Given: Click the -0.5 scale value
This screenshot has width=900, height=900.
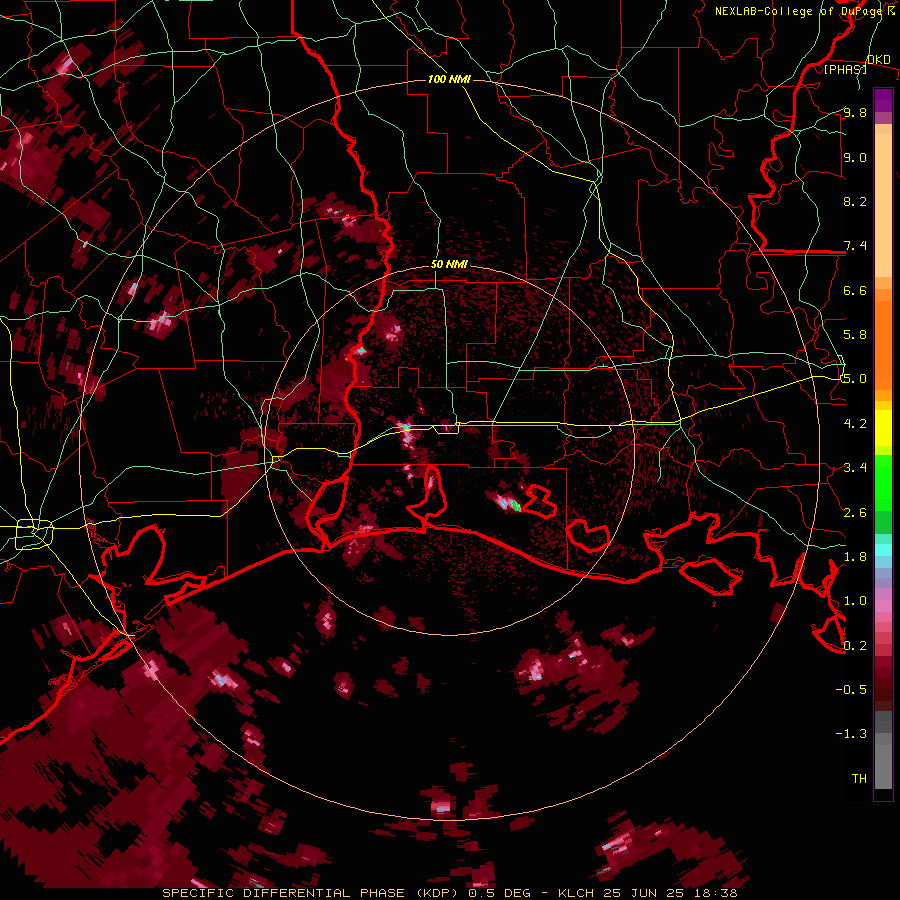Looking at the screenshot, I should (851, 690).
